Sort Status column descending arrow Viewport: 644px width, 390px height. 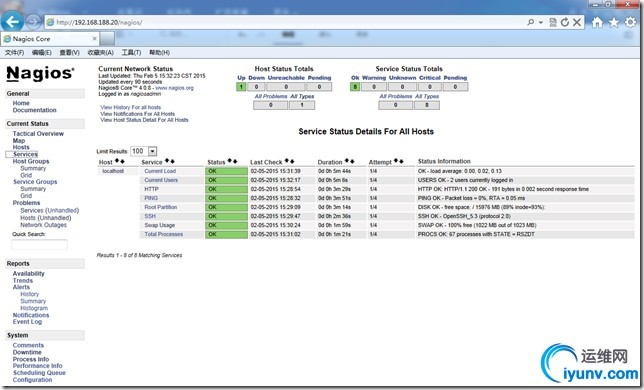click(235, 161)
